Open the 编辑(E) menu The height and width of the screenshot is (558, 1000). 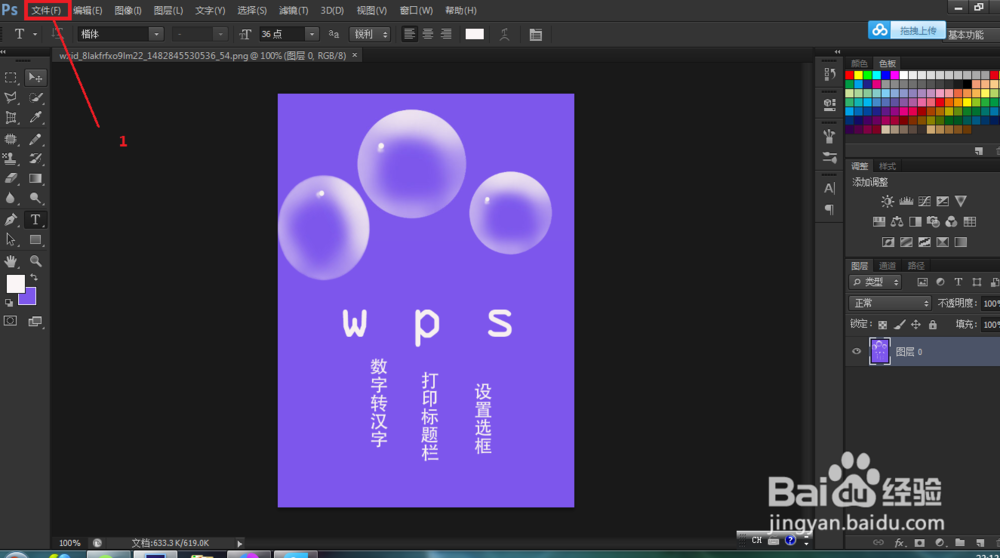[87, 10]
